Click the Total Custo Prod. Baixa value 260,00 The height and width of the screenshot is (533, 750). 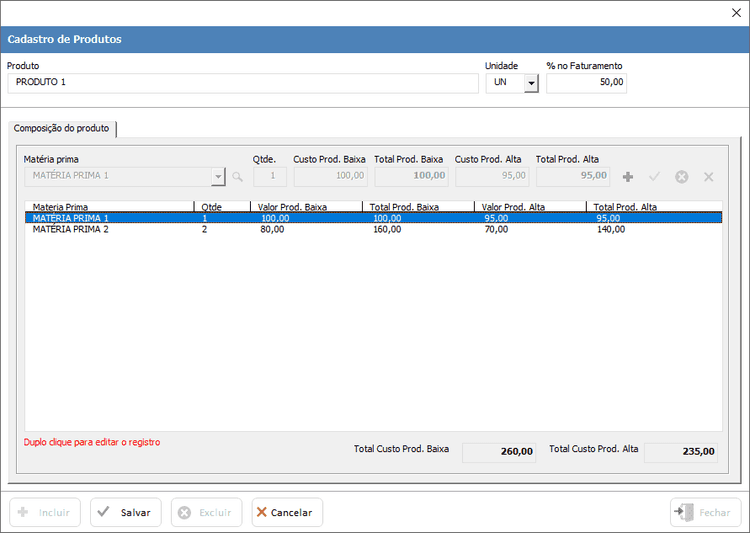click(499, 452)
